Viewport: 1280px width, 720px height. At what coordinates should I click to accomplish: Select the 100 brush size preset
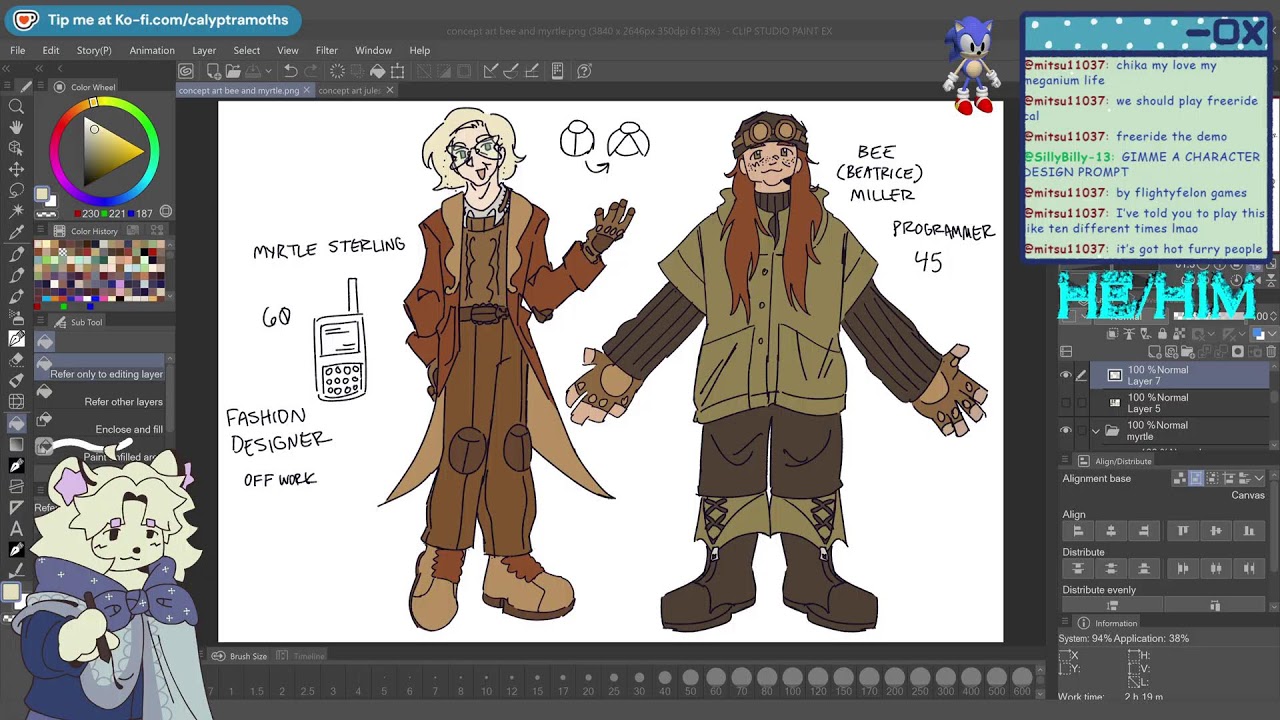792,681
